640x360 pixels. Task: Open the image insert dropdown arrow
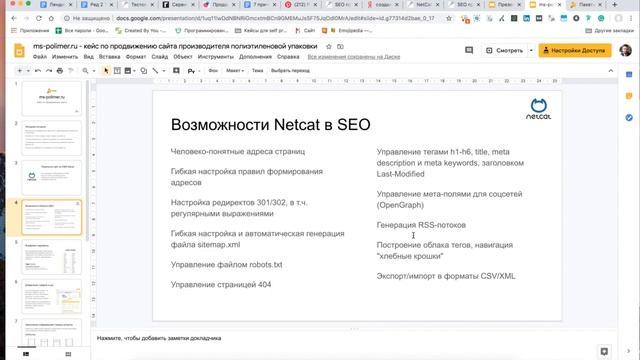pyautogui.click(x=134, y=71)
